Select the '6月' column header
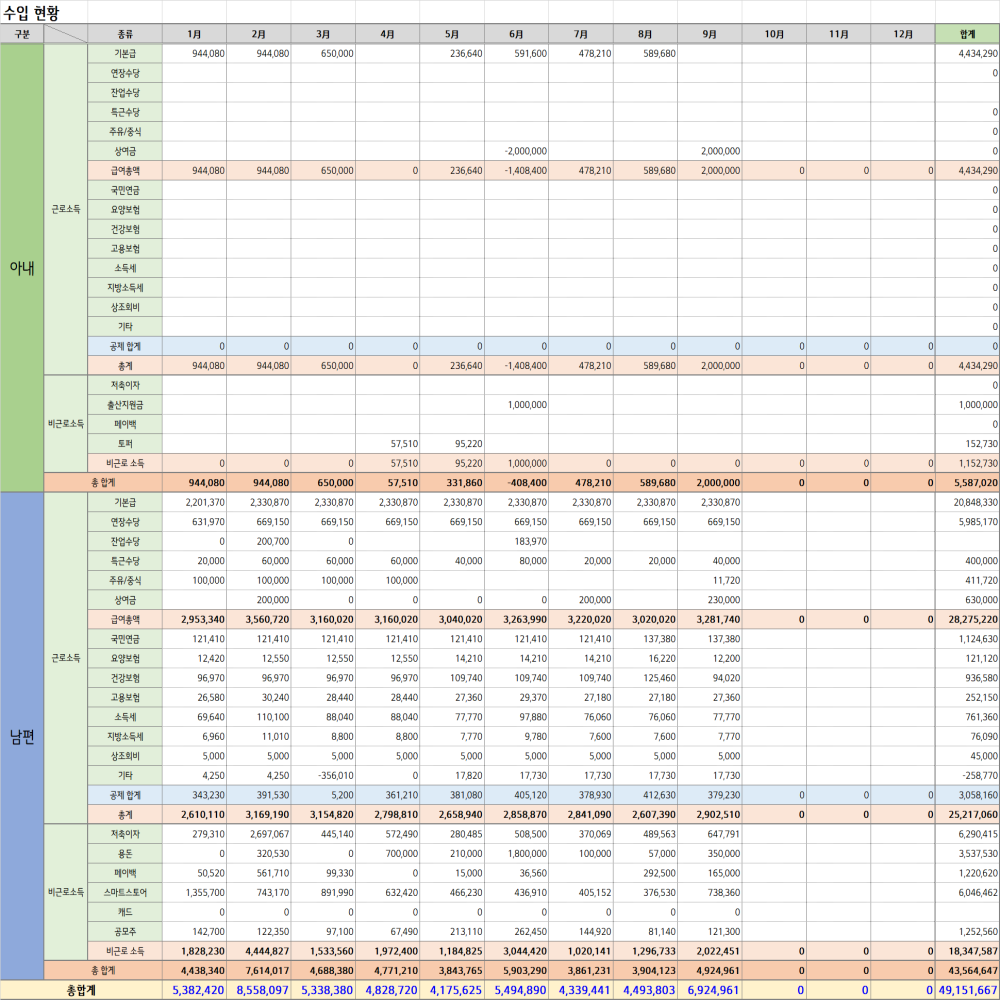 516,34
